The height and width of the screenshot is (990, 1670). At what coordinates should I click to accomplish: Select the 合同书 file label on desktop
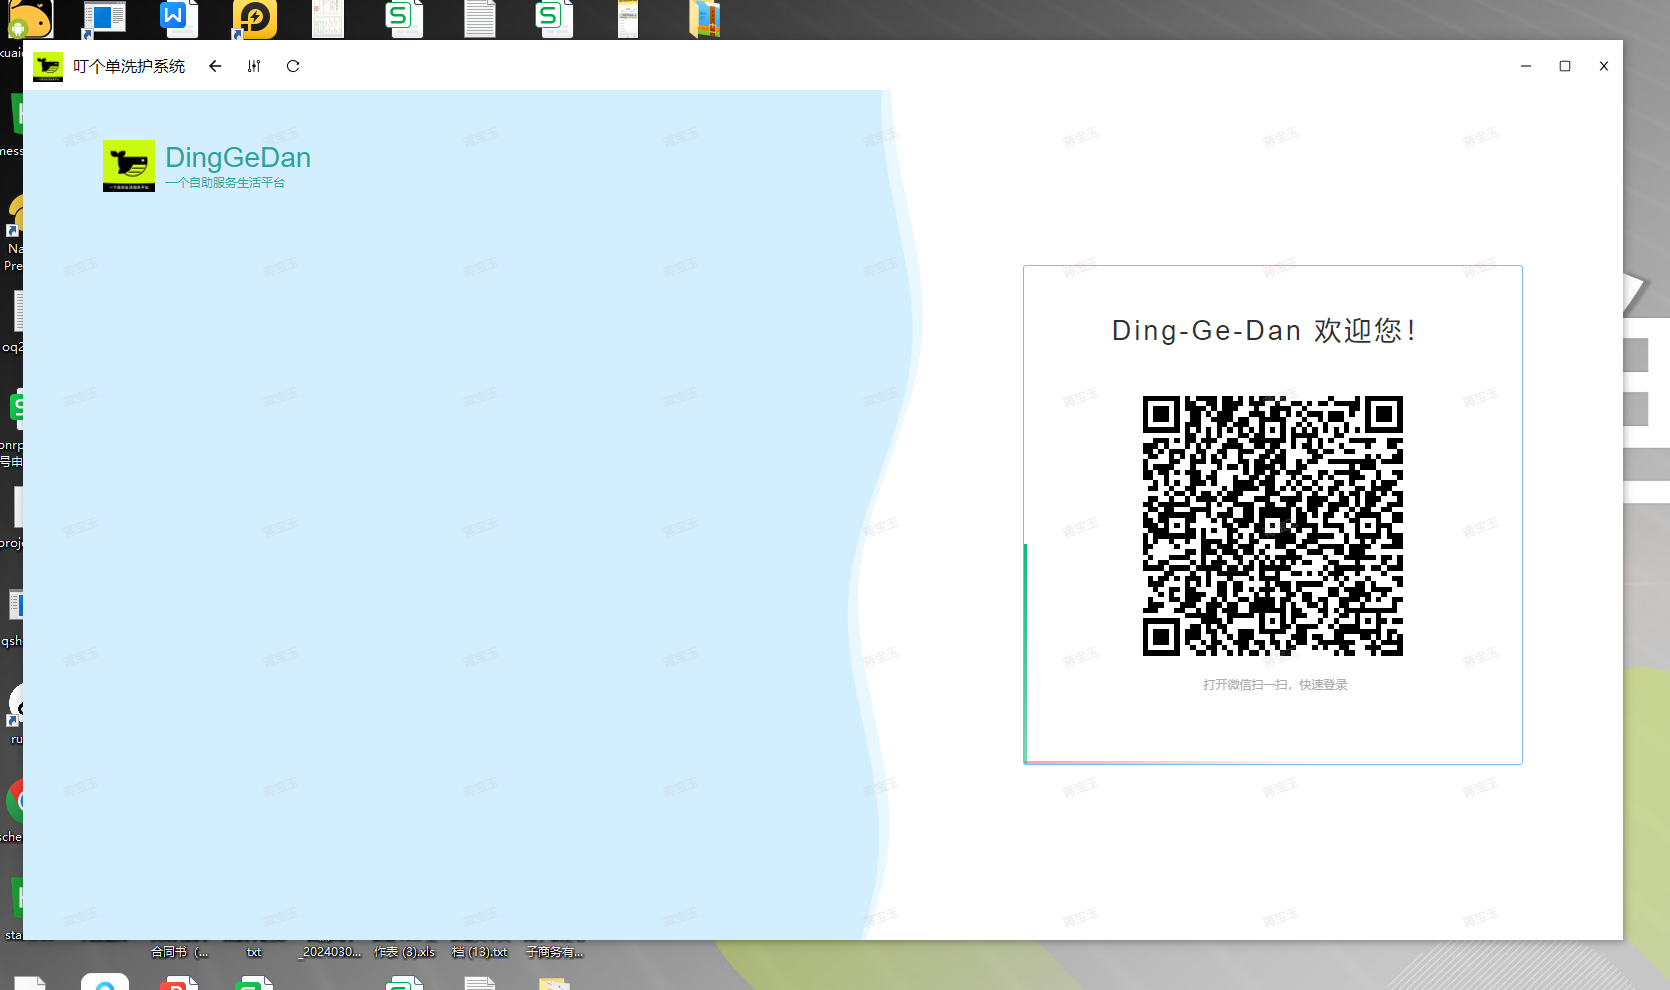180,952
